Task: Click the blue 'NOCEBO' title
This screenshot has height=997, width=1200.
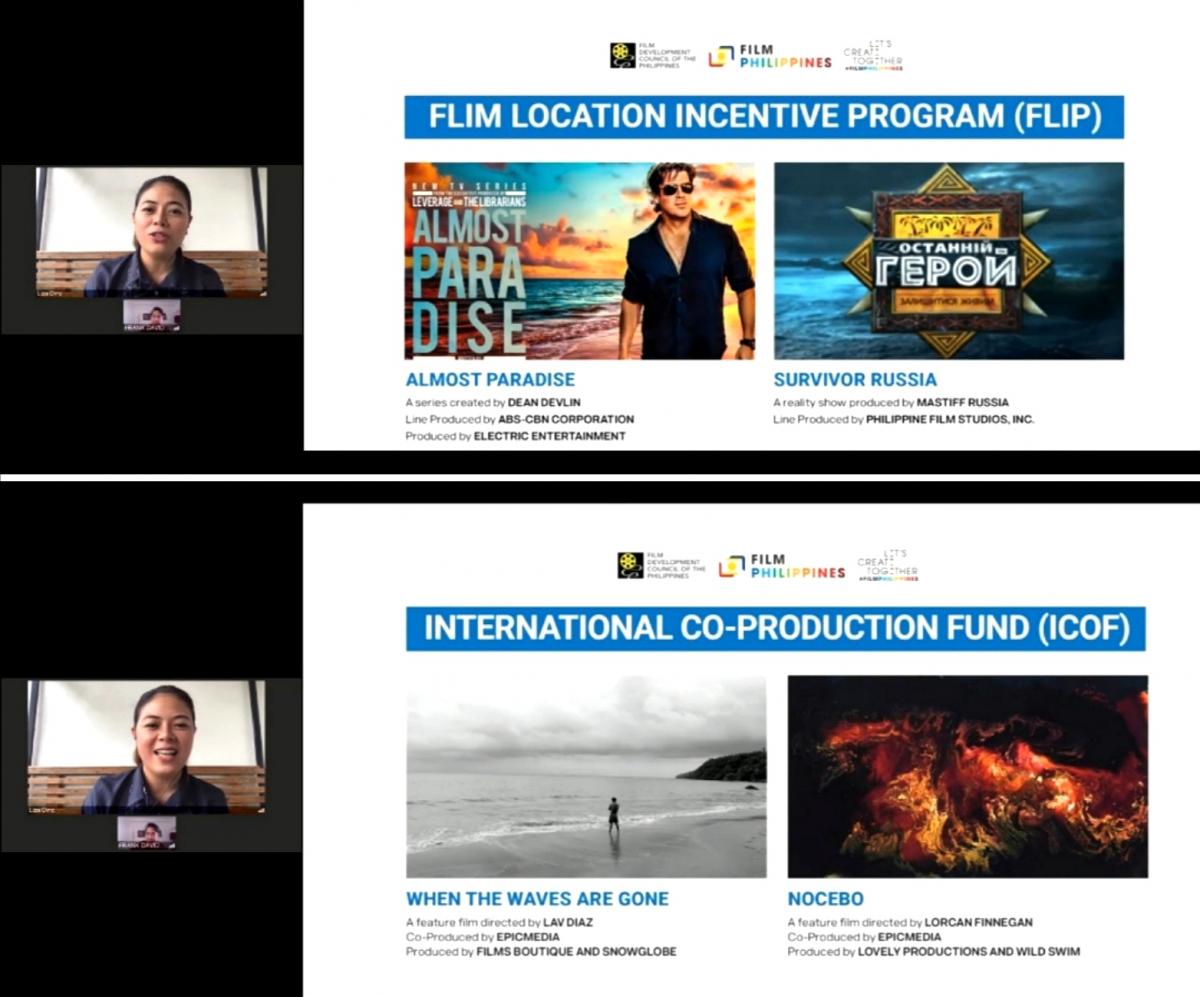Action: pyautogui.click(x=825, y=898)
